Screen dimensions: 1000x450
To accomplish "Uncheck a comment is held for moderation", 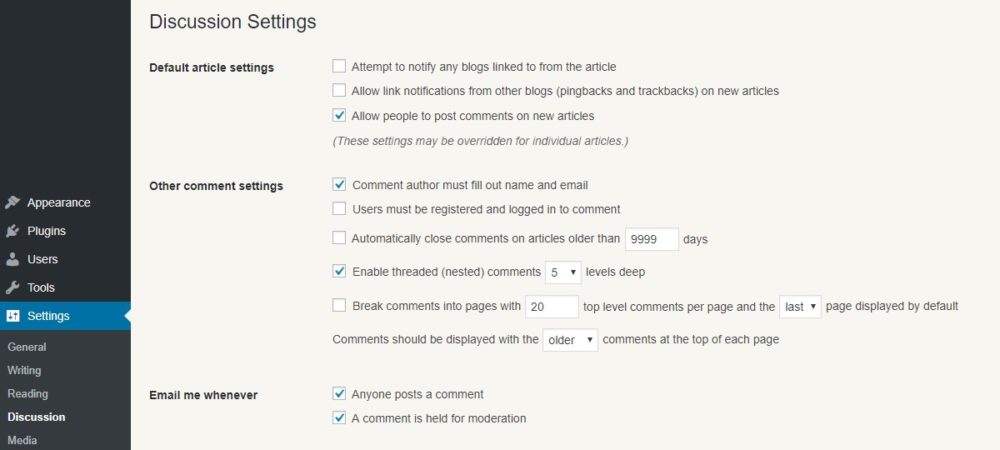I will [x=339, y=418].
